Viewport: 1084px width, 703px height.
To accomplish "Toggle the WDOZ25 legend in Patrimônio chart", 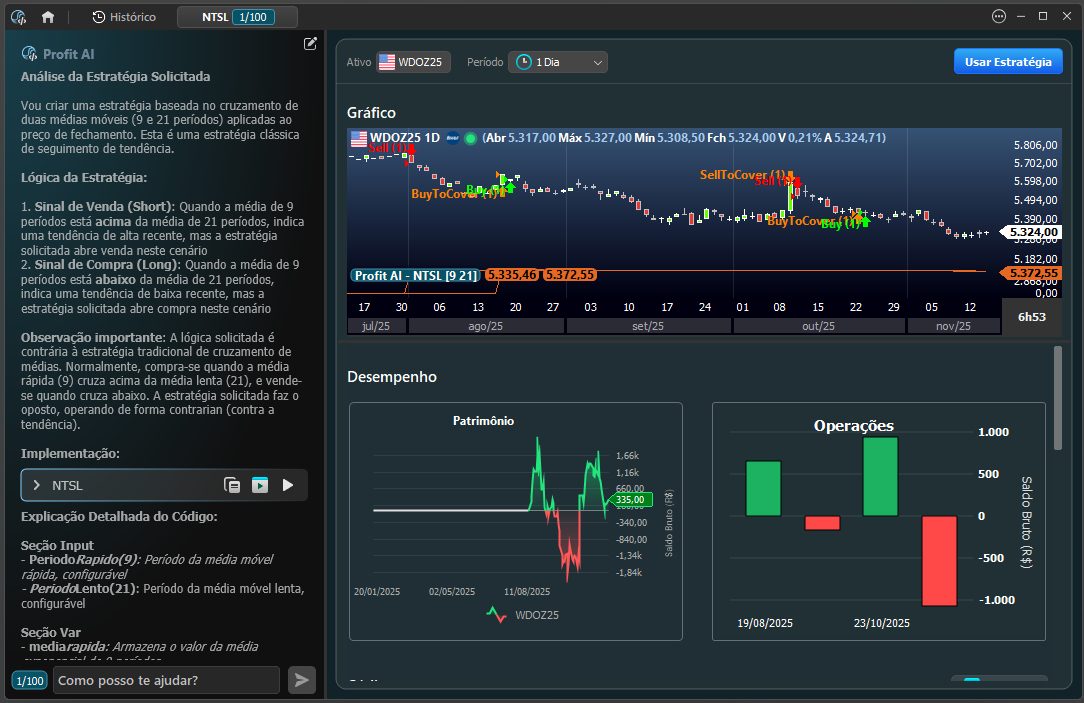I will click(523, 615).
